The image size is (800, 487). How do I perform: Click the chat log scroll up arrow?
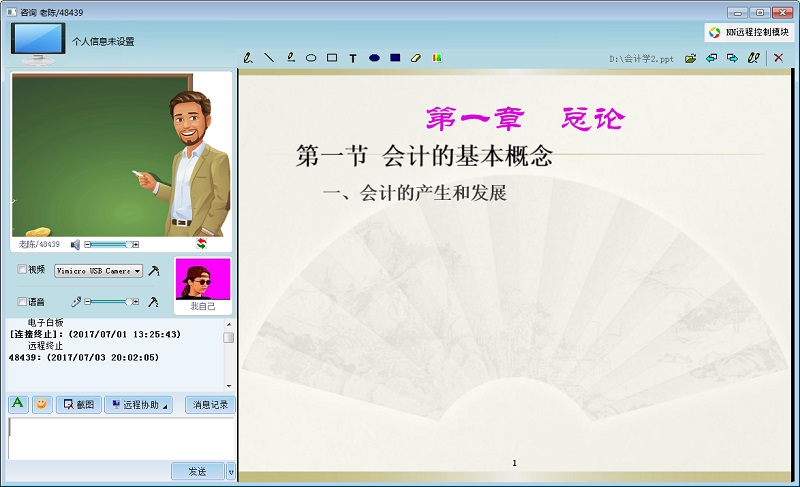pyautogui.click(x=229, y=324)
